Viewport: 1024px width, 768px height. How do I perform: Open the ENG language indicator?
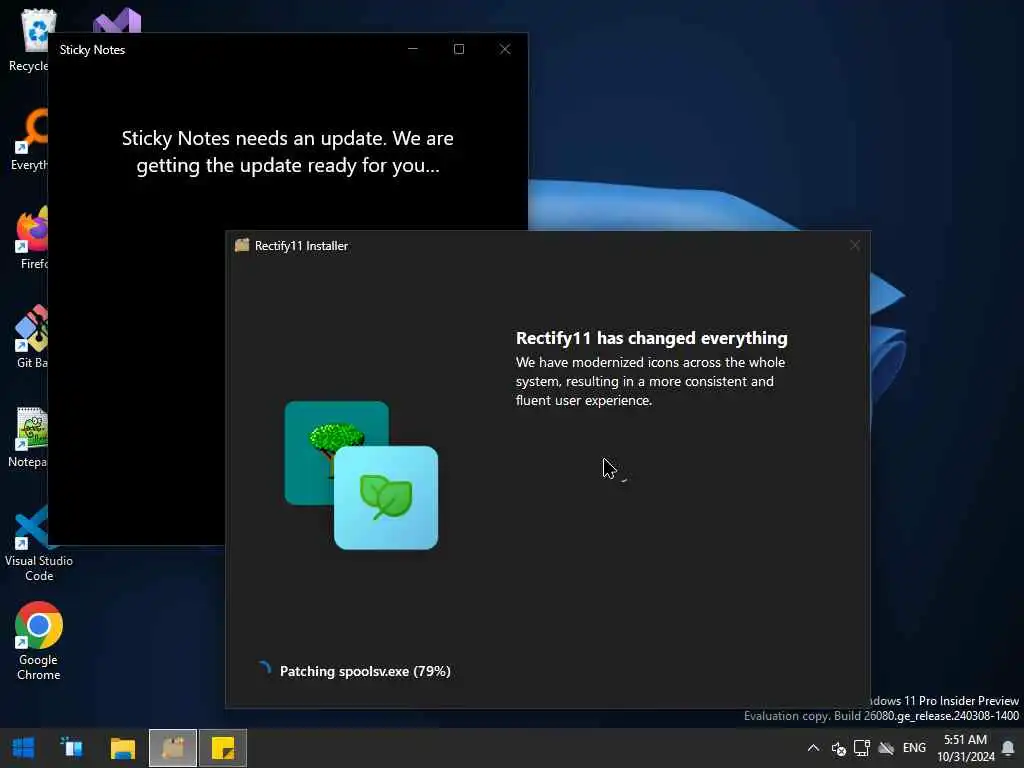click(914, 748)
